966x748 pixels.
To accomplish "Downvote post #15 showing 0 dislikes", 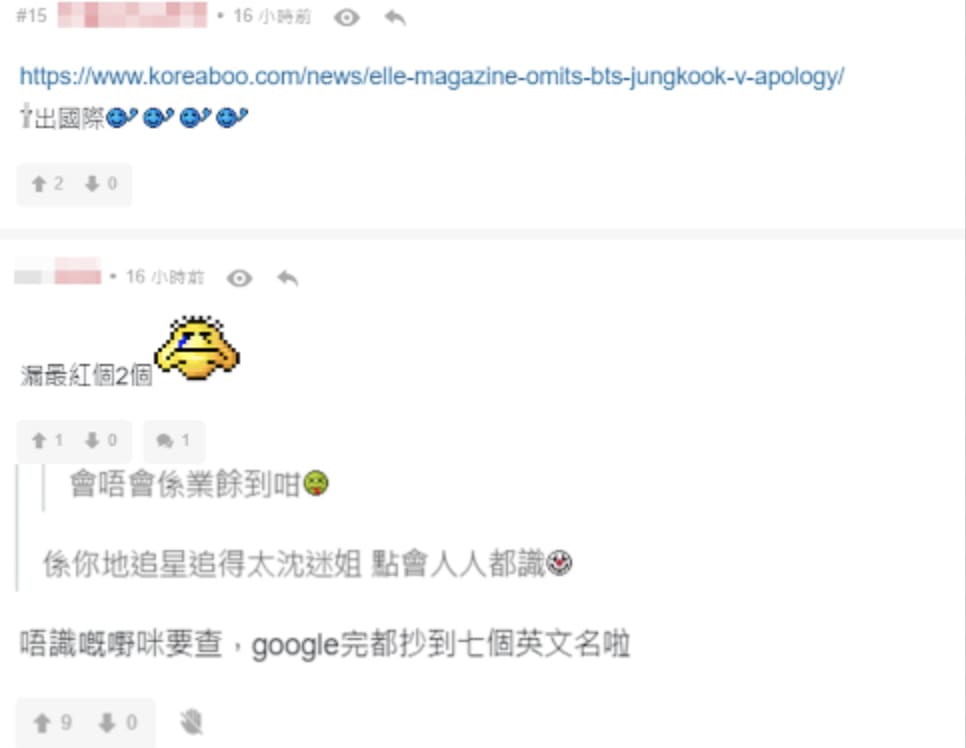I will click(101, 184).
